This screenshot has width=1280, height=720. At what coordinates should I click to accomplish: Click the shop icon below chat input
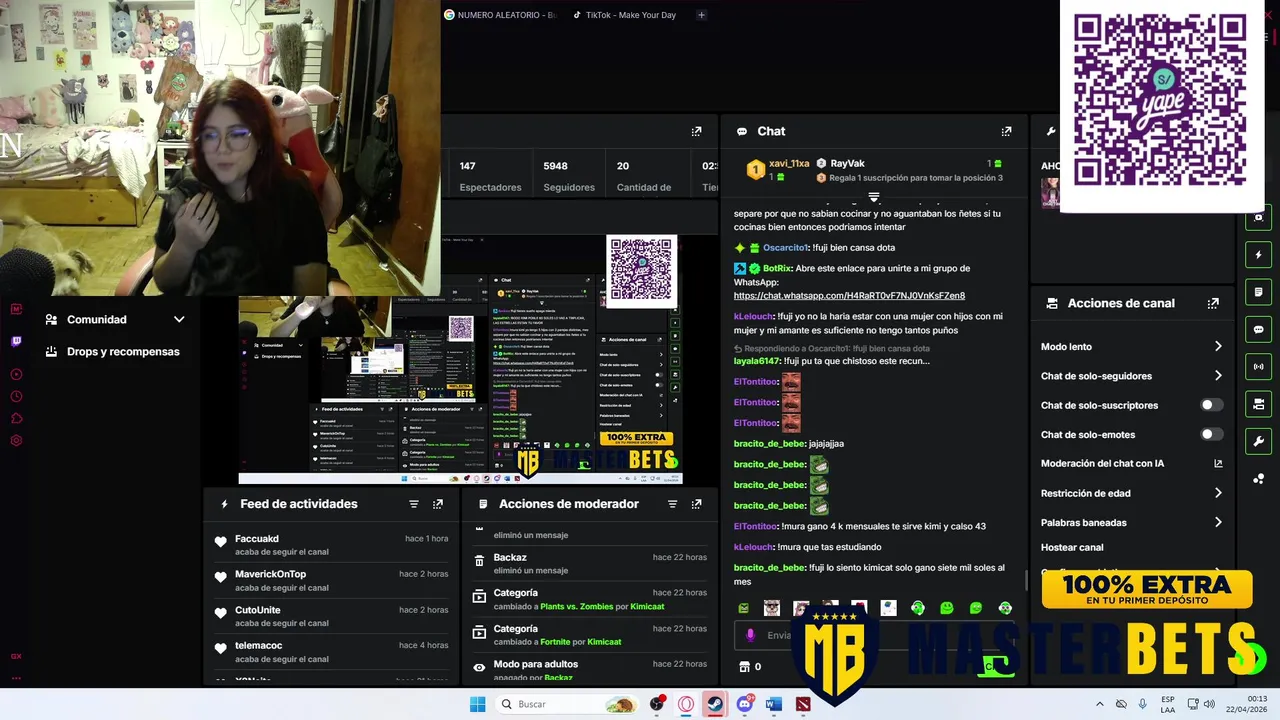(x=743, y=666)
